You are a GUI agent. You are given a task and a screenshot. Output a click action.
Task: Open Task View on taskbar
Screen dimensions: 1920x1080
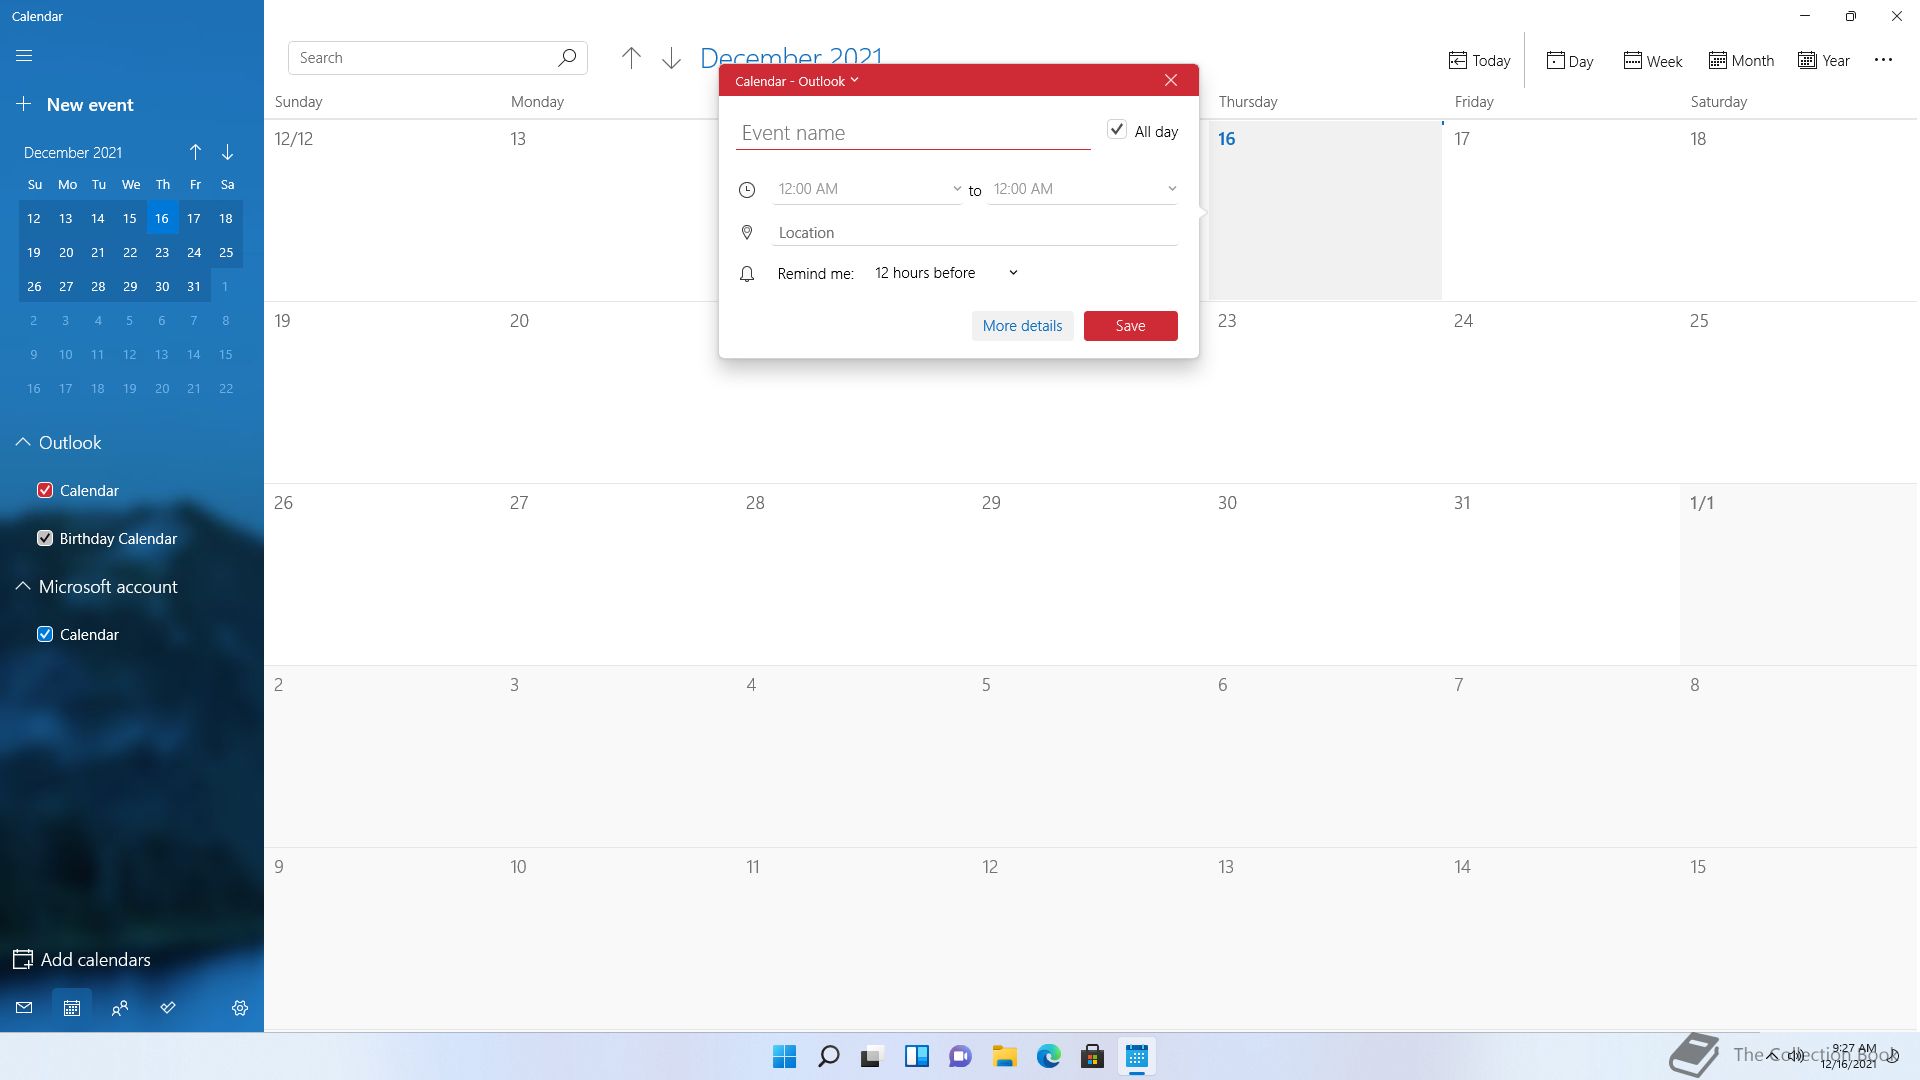click(x=873, y=1056)
